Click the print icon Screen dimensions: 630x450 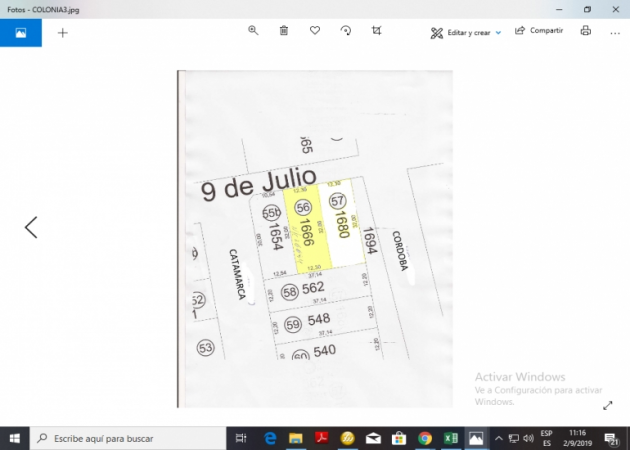[586, 31]
